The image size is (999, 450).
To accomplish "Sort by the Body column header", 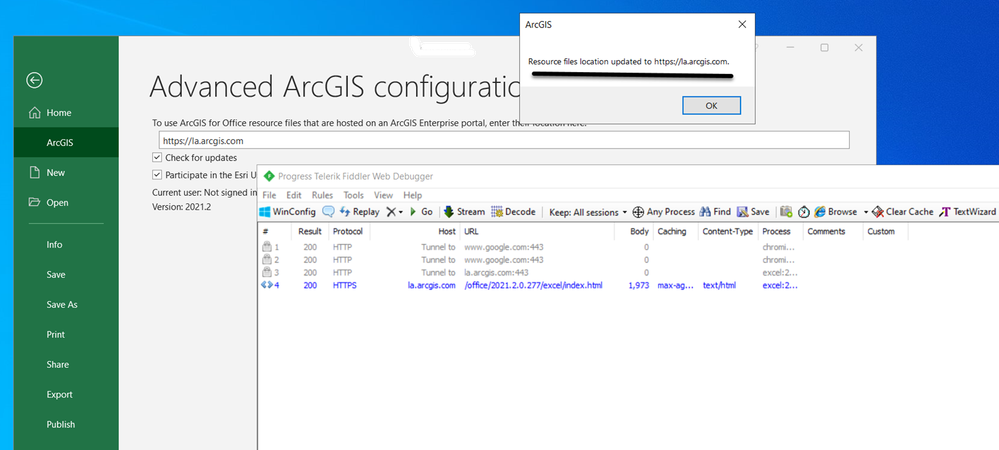I will tap(633, 231).
